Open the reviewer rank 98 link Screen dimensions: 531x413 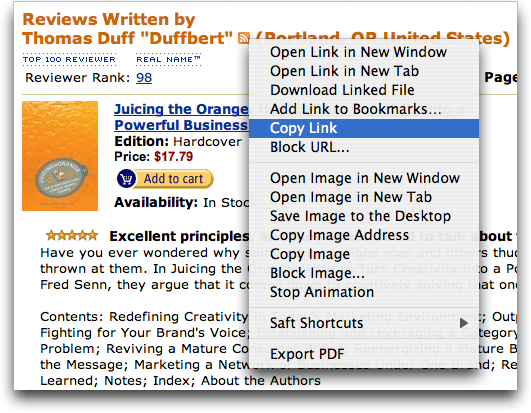tap(144, 78)
